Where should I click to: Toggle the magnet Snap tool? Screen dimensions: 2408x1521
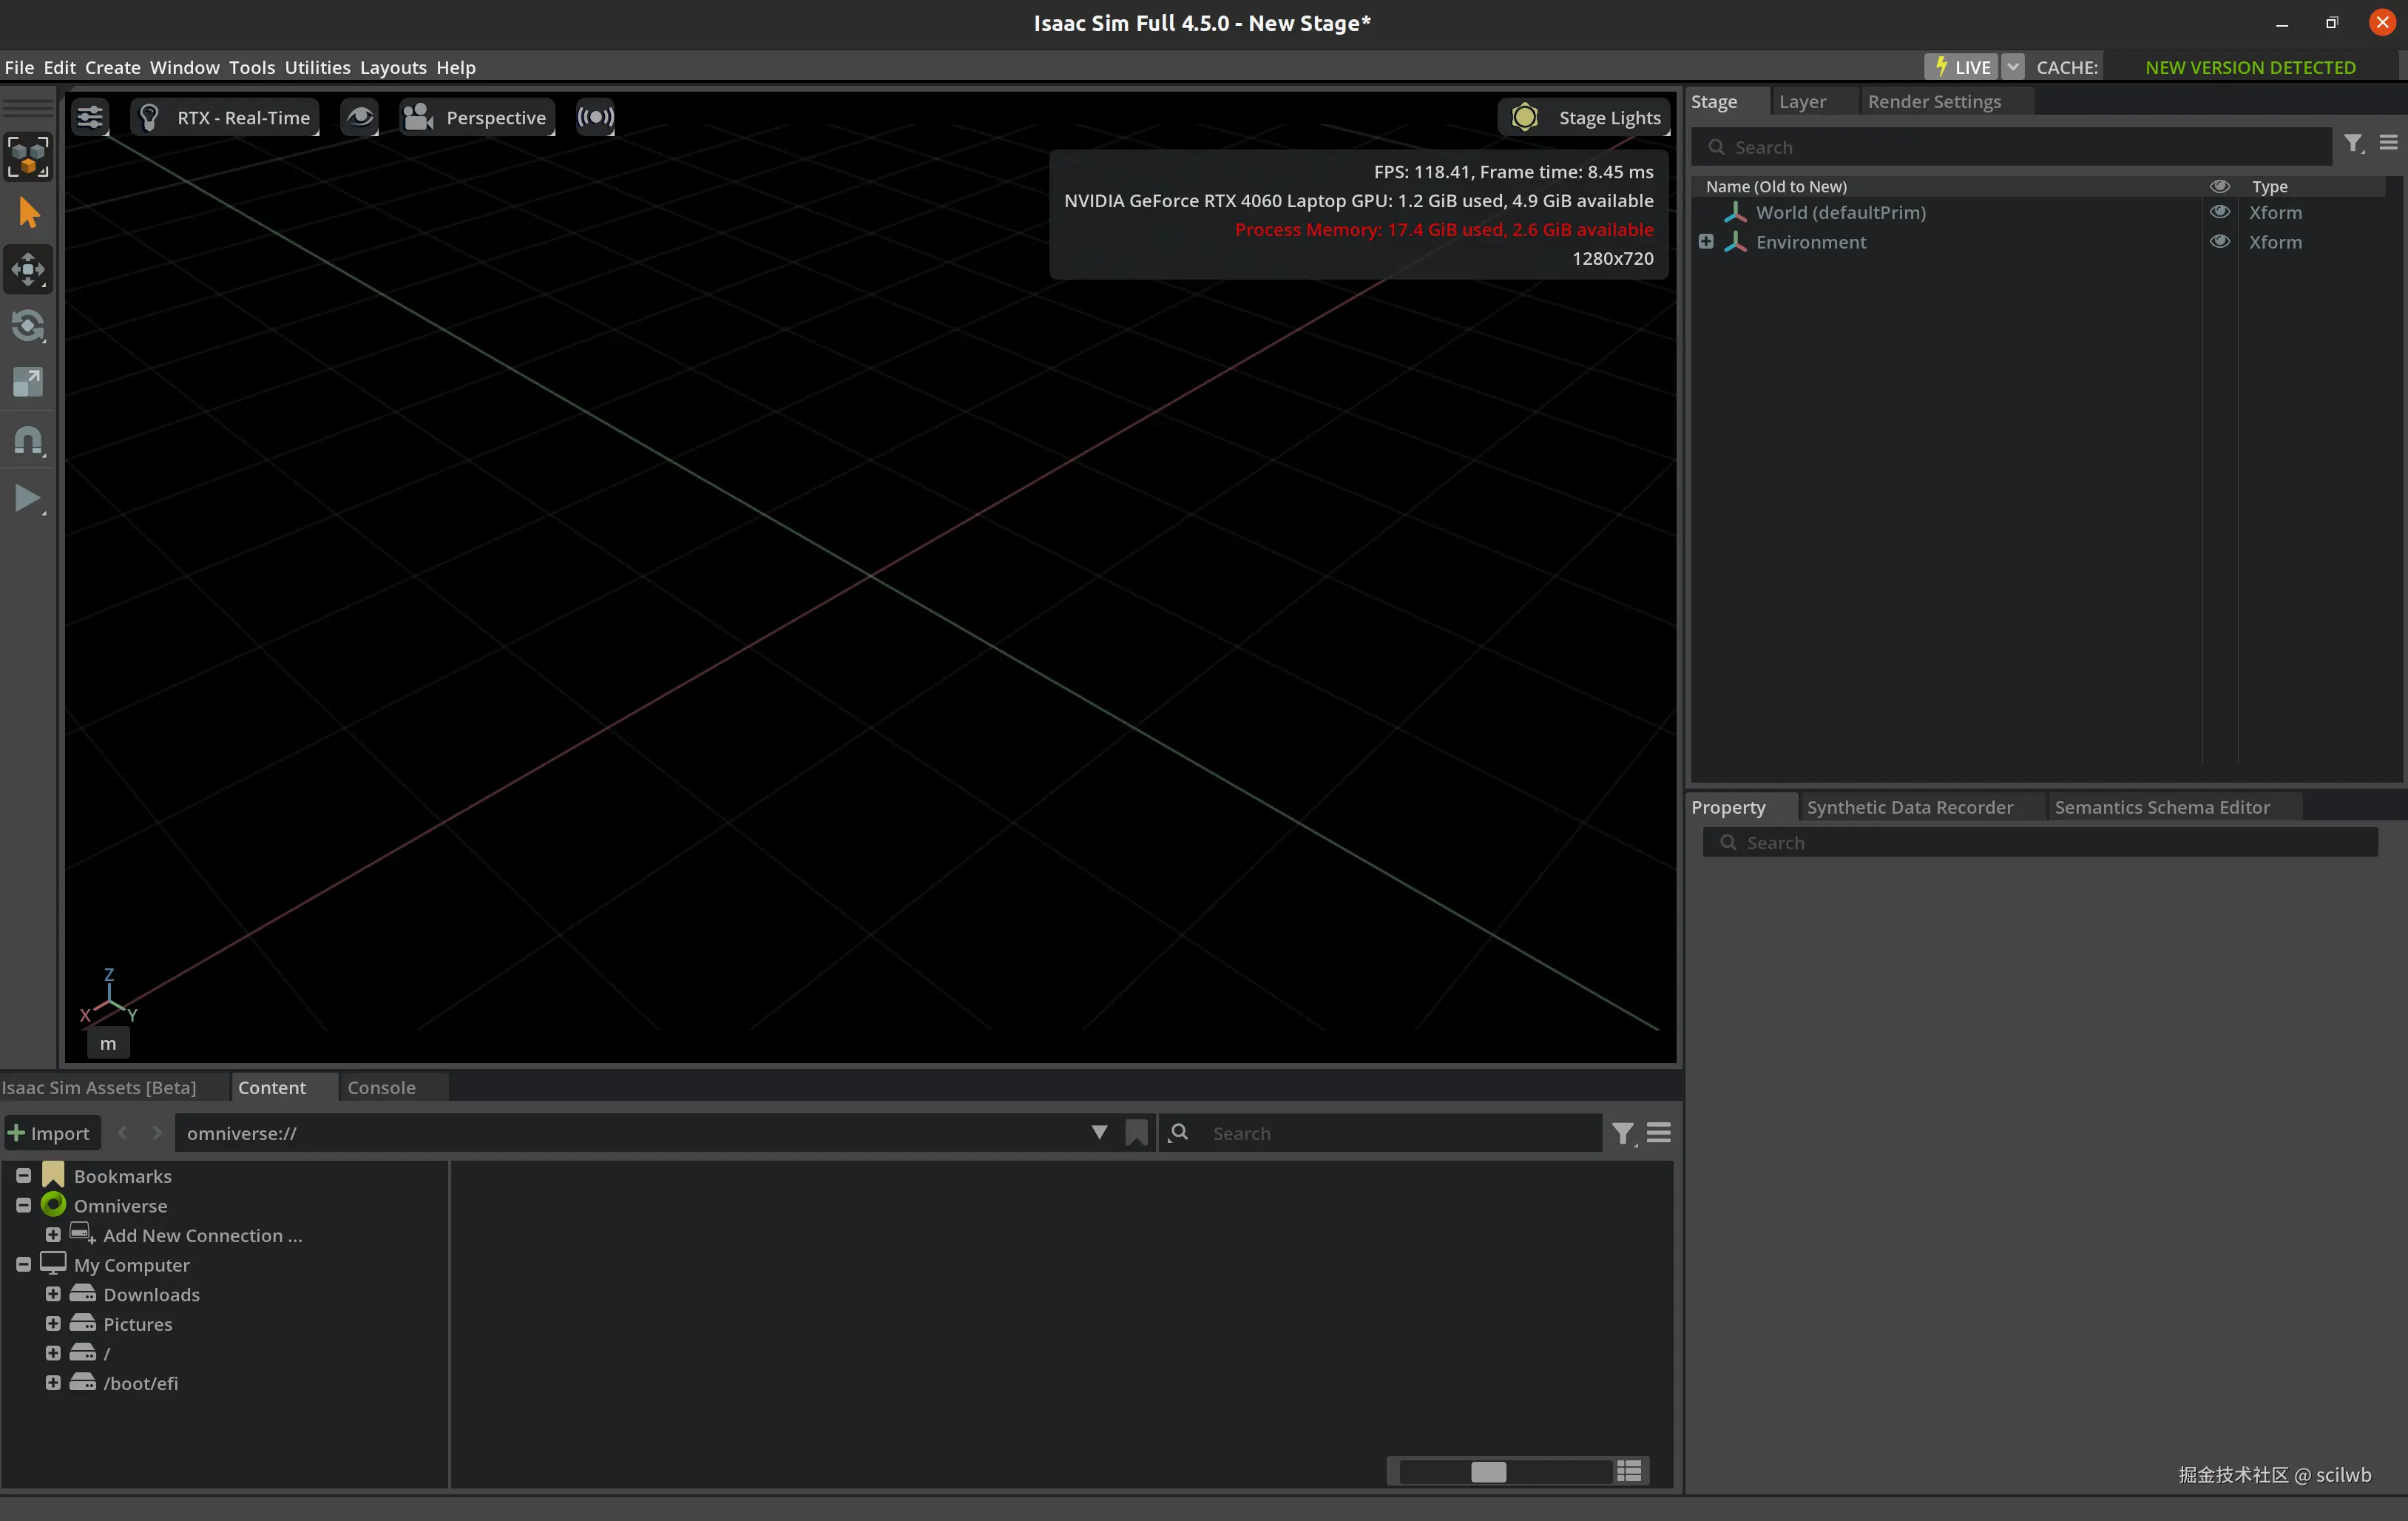pos(28,440)
